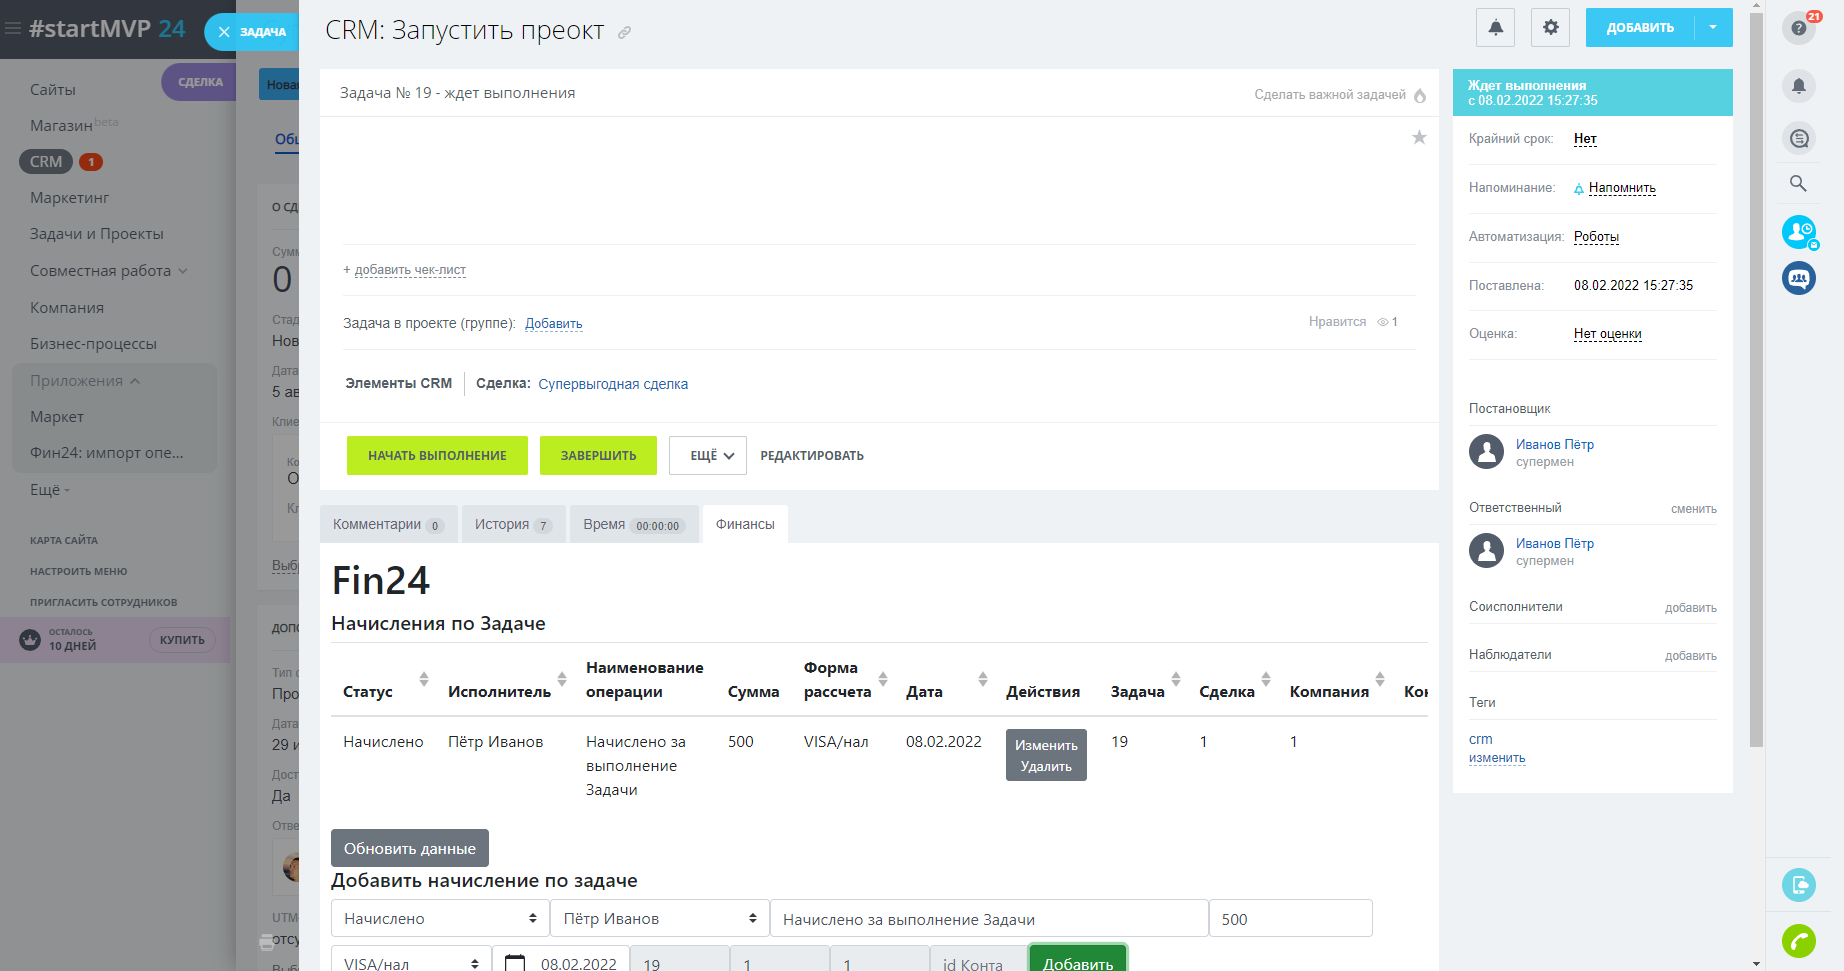Copy task link chain icon beside title

(x=624, y=33)
